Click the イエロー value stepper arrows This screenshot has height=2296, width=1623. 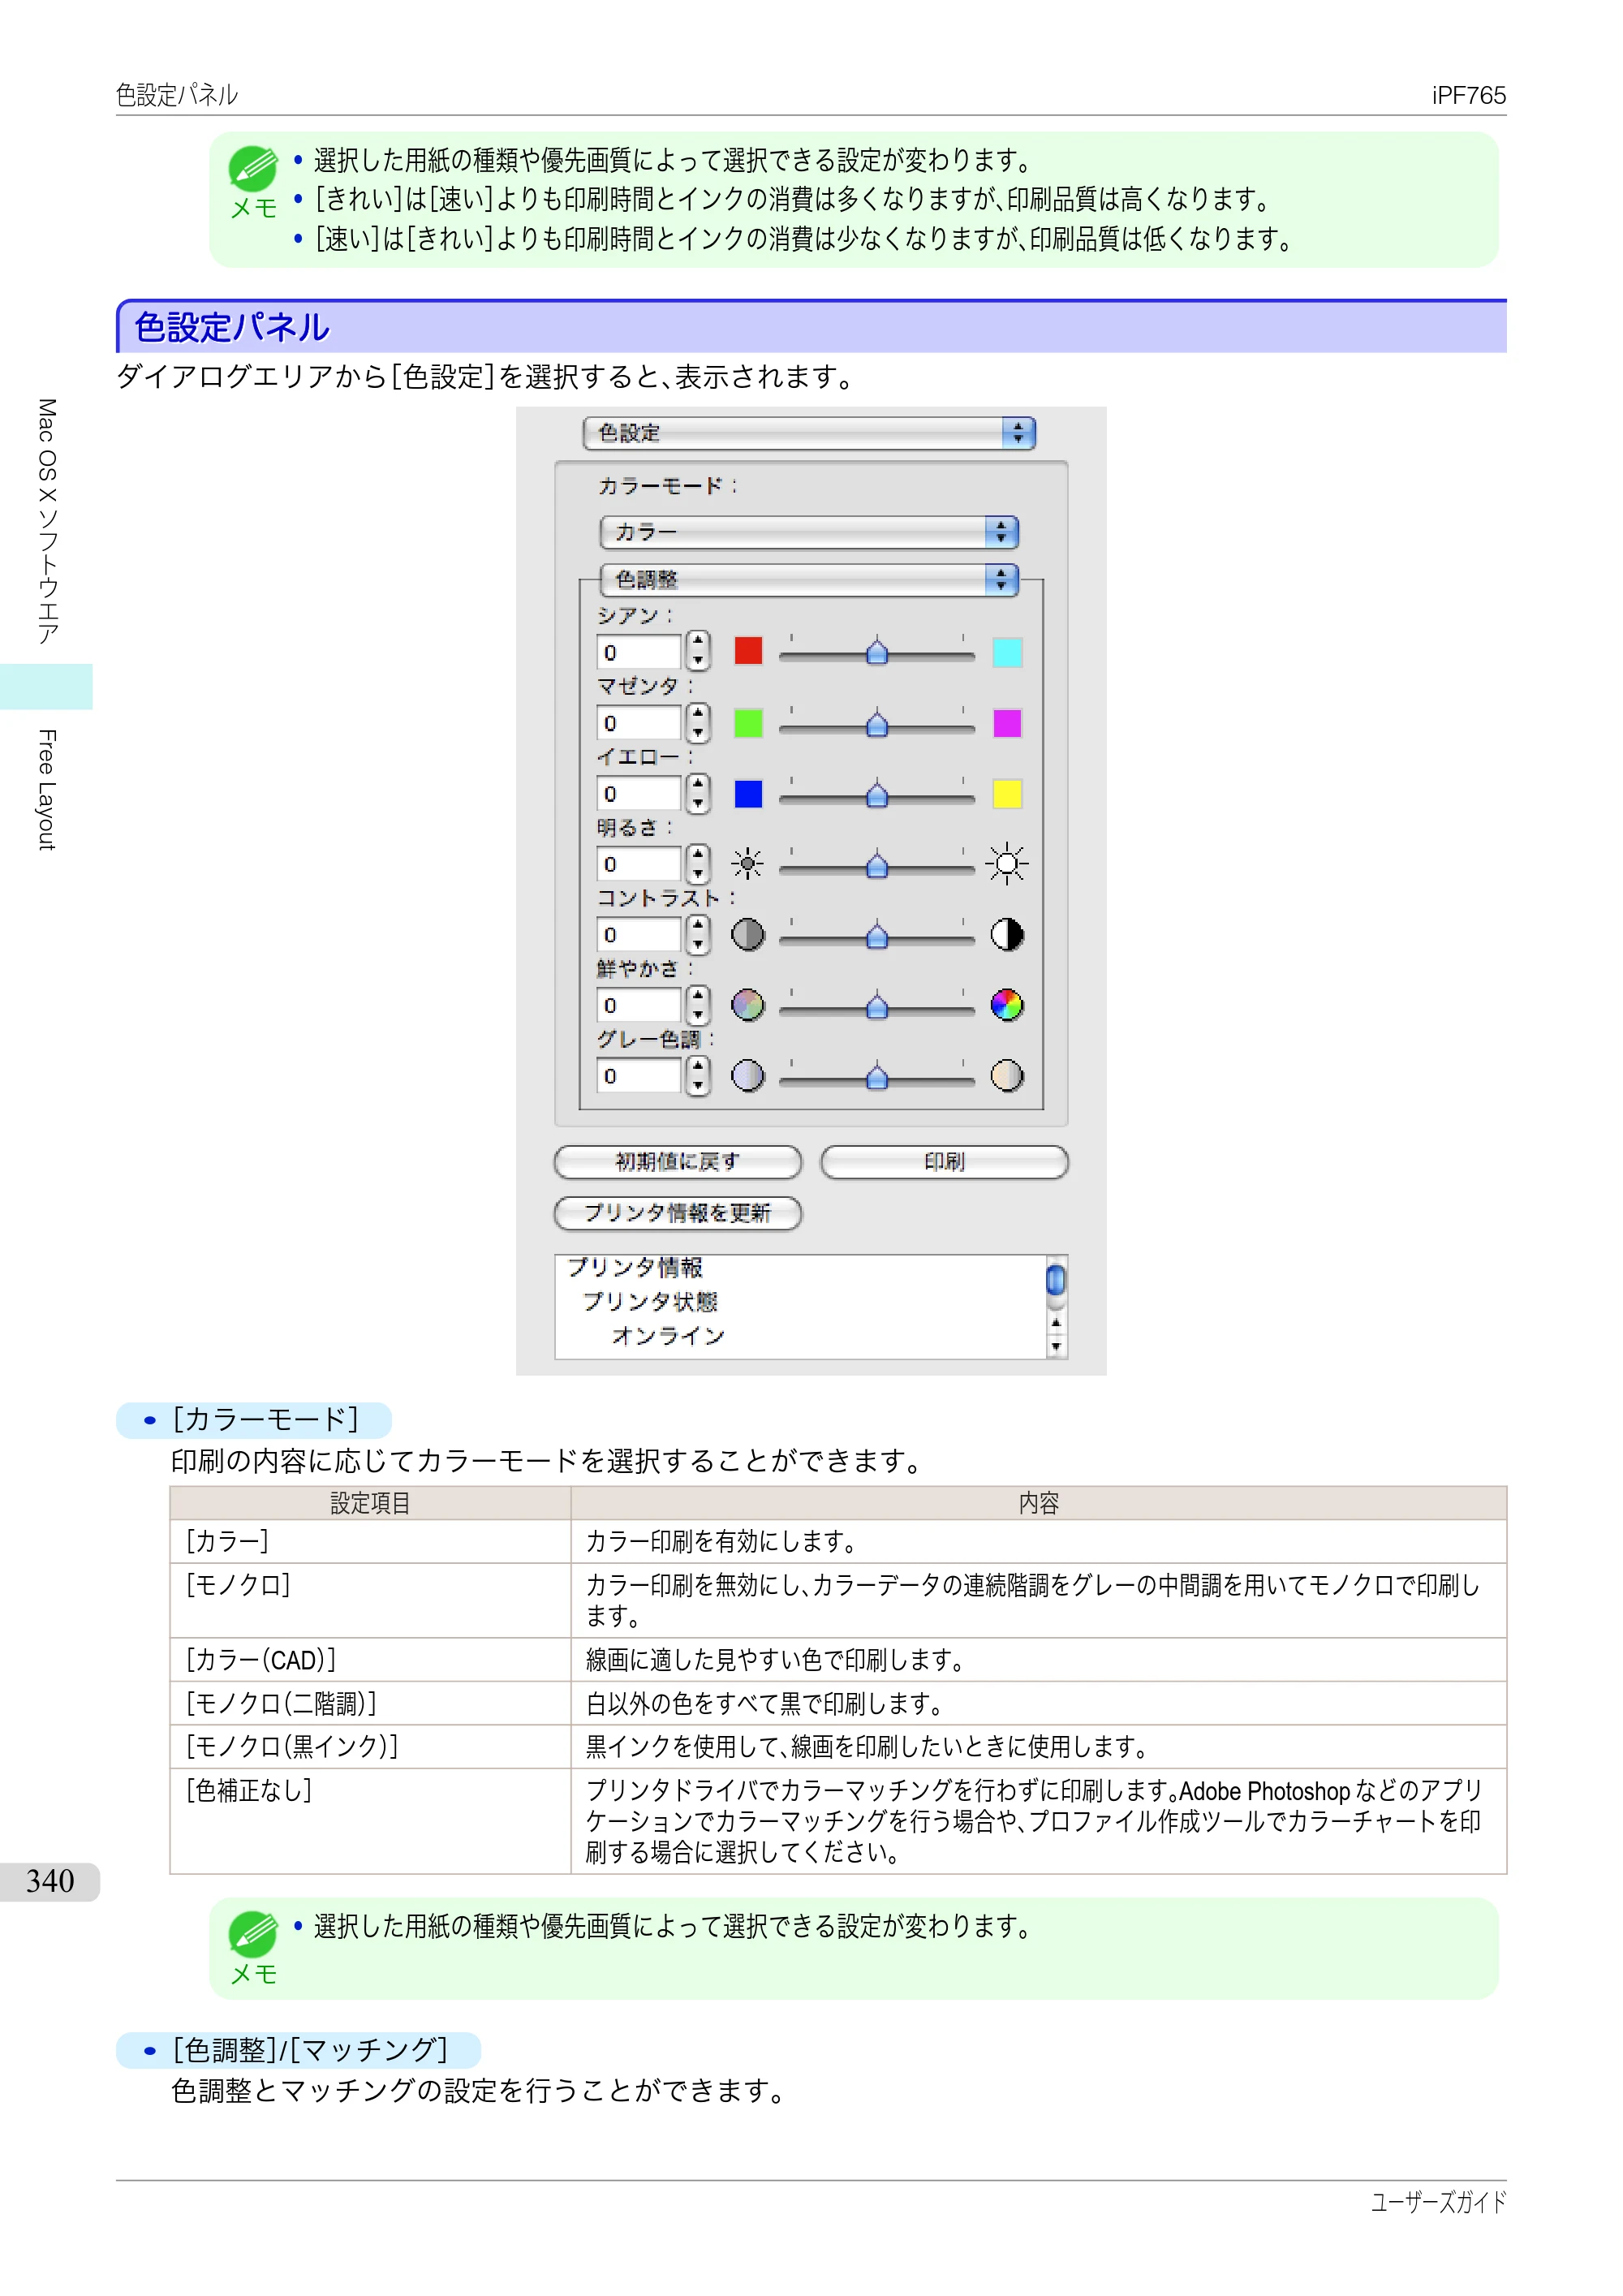(698, 793)
